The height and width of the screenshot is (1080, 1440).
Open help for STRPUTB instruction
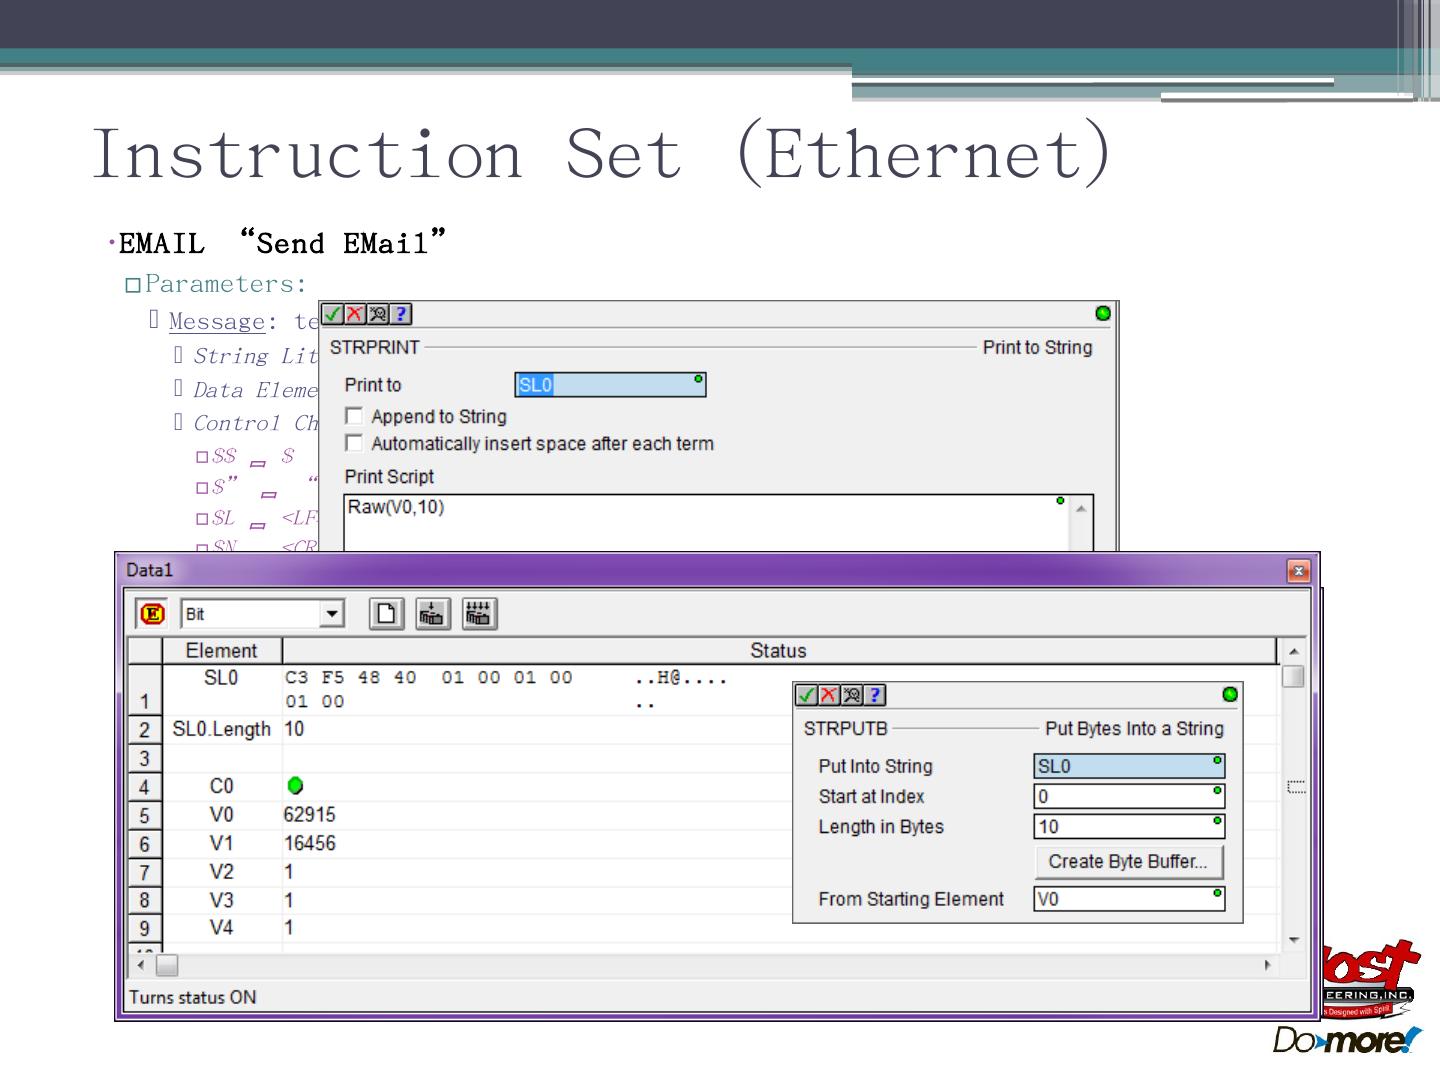click(874, 695)
